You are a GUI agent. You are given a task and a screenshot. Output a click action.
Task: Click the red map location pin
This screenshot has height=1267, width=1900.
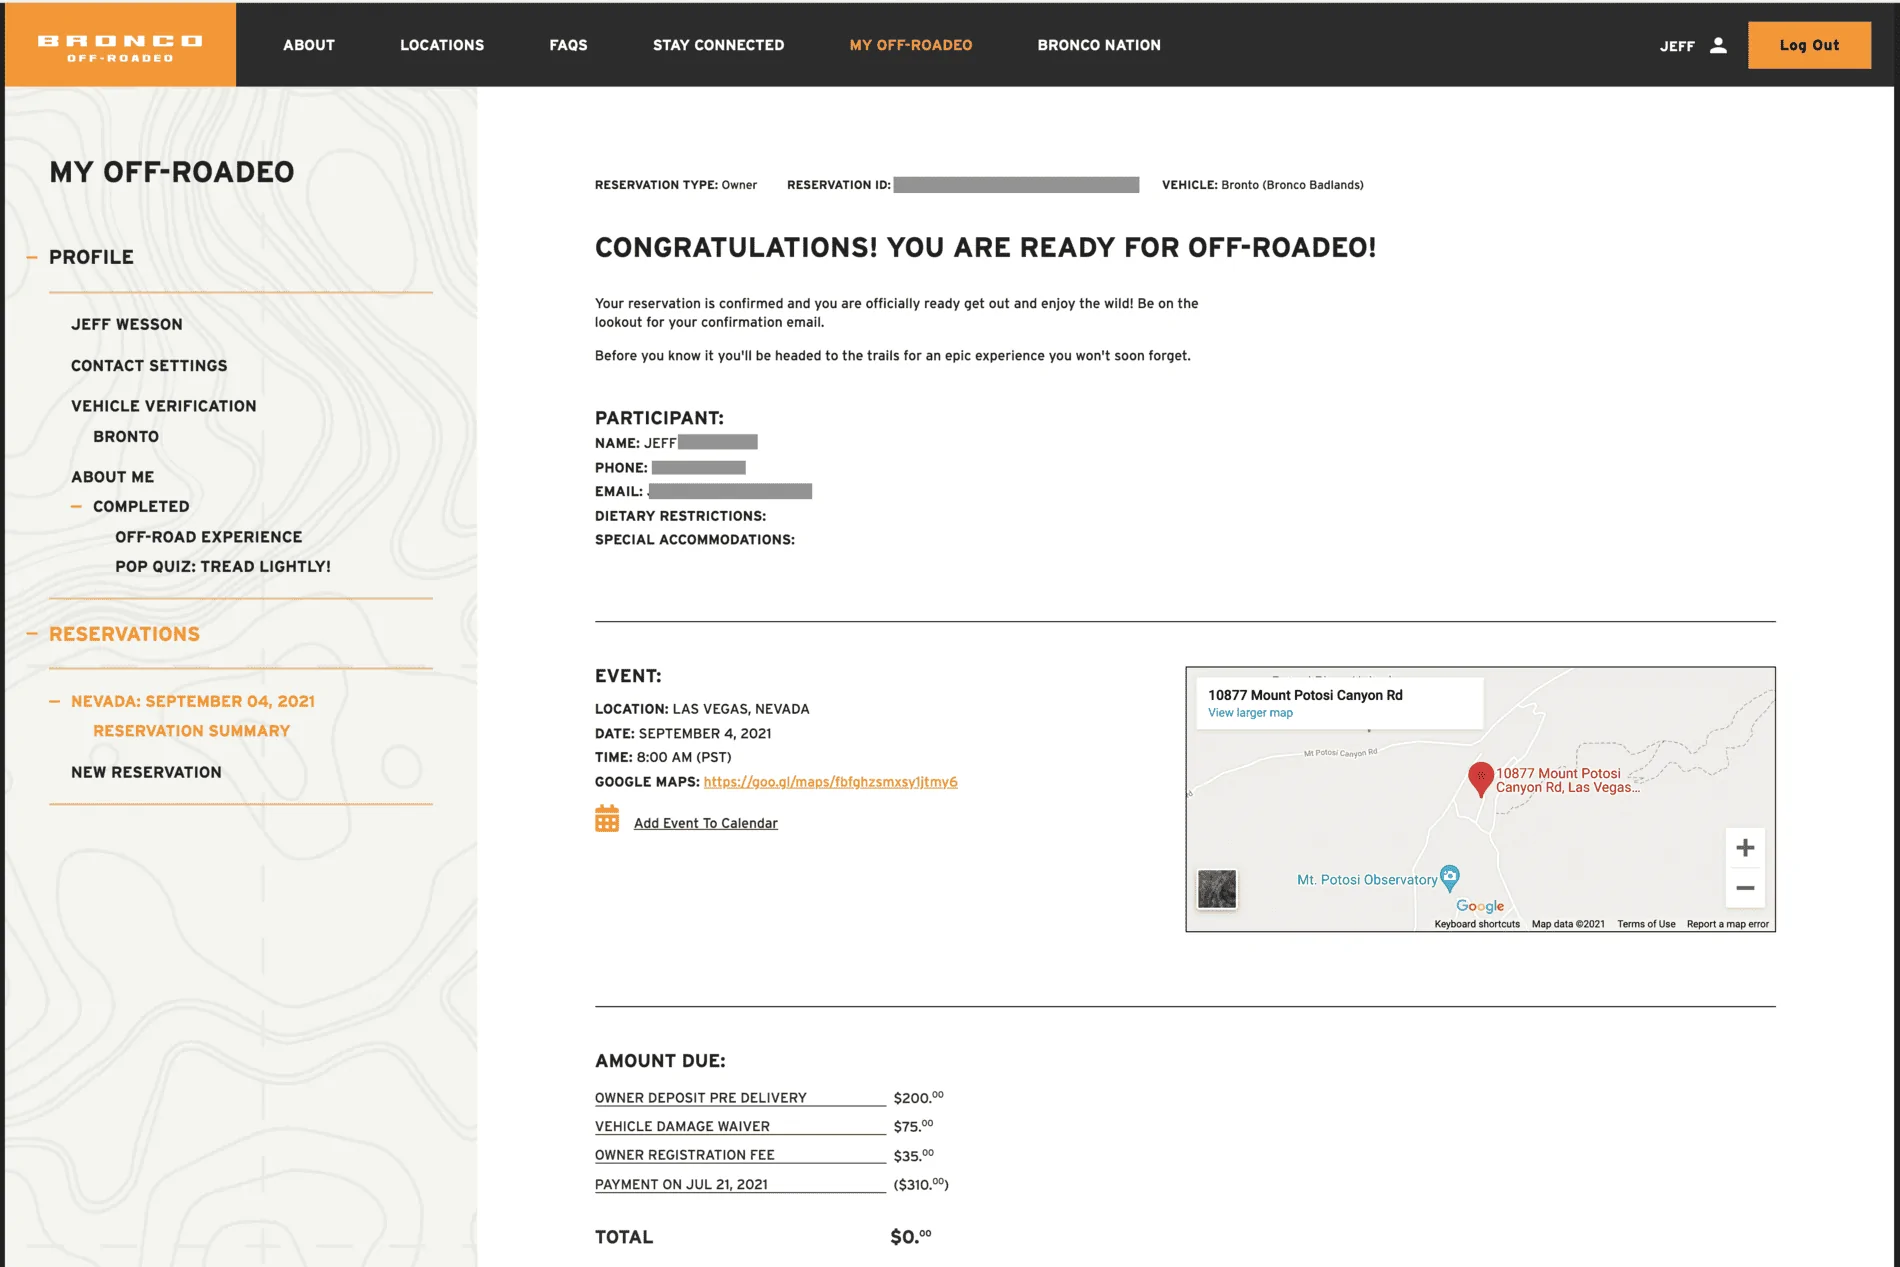(x=1480, y=779)
